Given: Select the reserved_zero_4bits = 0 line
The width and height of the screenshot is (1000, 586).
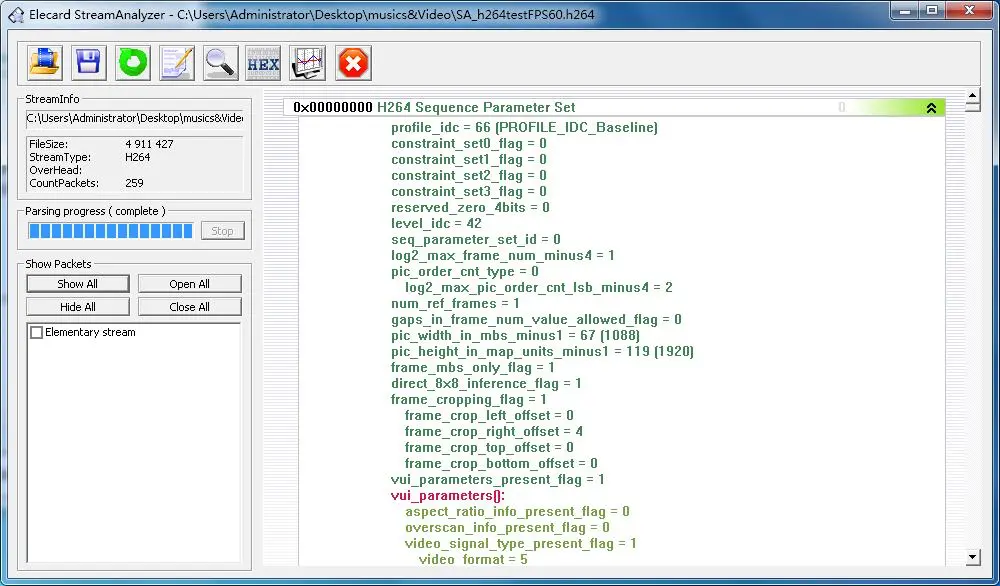Looking at the screenshot, I should point(470,207).
